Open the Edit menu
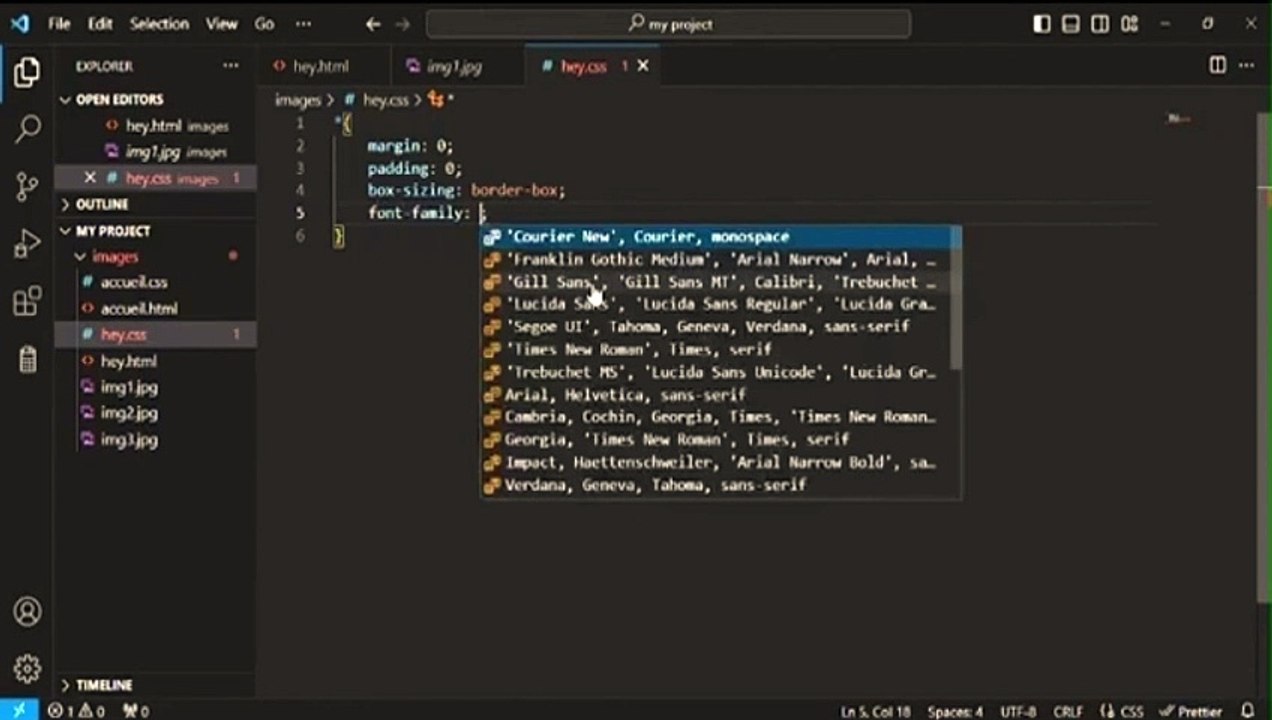The width and height of the screenshot is (1272, 720). 100,24
